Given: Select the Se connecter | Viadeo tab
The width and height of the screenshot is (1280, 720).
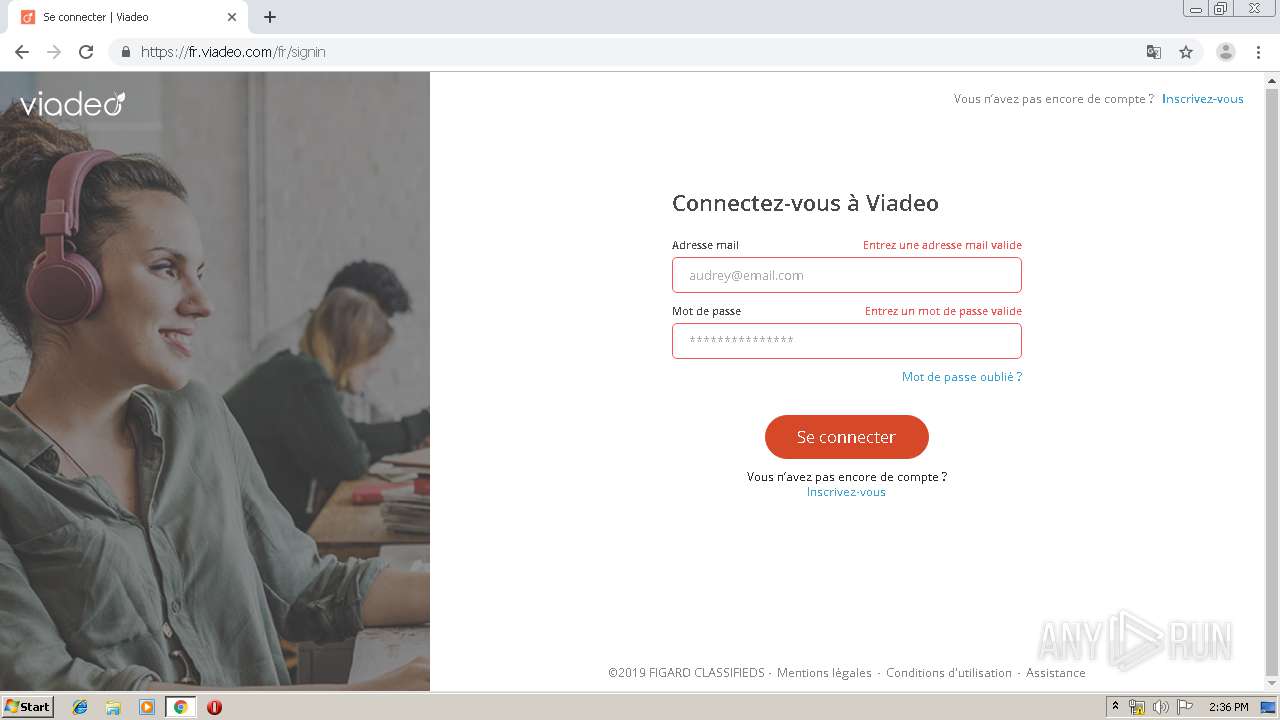Looking at the screenshot, I should coord(127,17).
